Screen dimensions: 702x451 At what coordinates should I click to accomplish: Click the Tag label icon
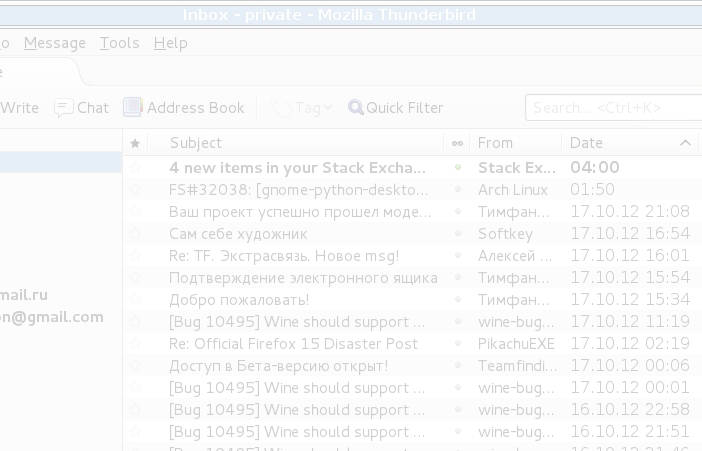(281, 108)
